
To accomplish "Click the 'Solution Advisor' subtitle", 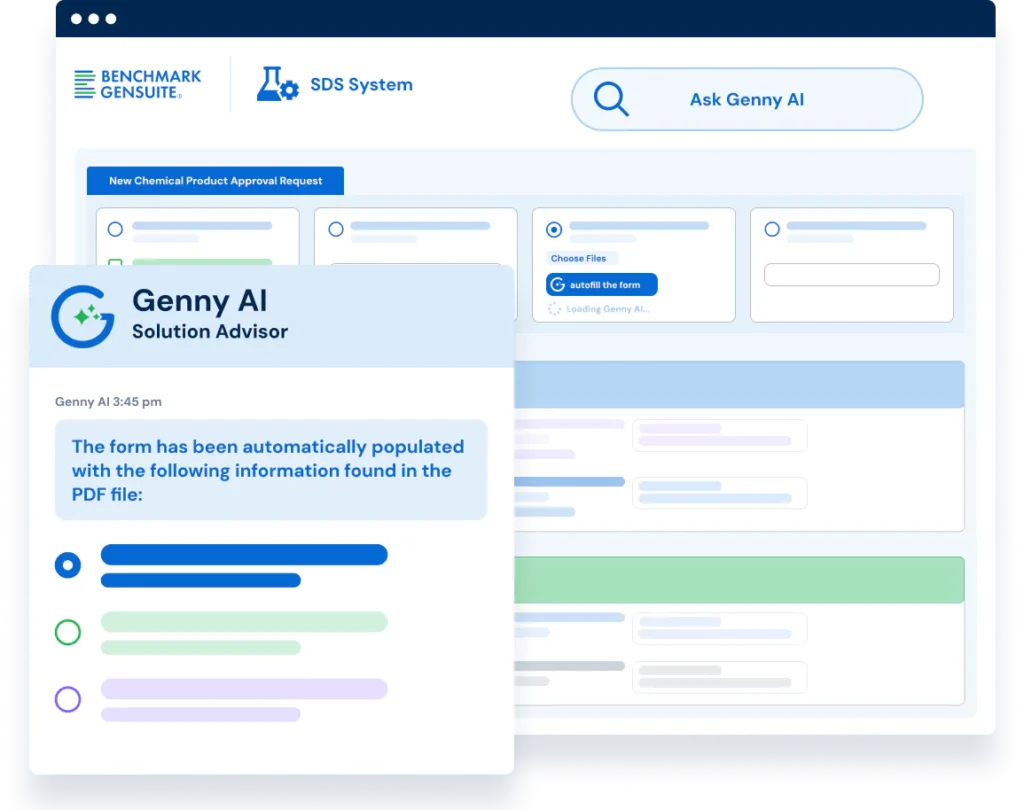I will coord(210,331).
